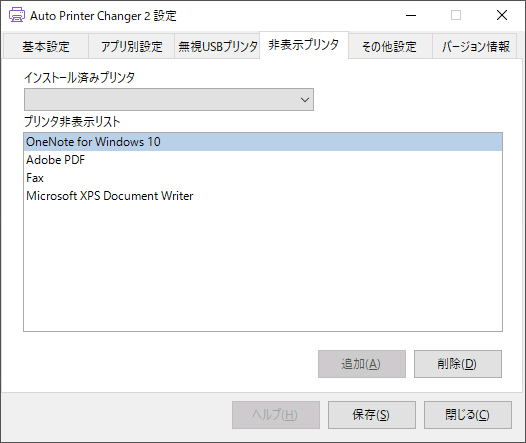Viewport: 526px width, 443px height.
Task: Click inside the installed printer combo box
Action: [169, 100]
